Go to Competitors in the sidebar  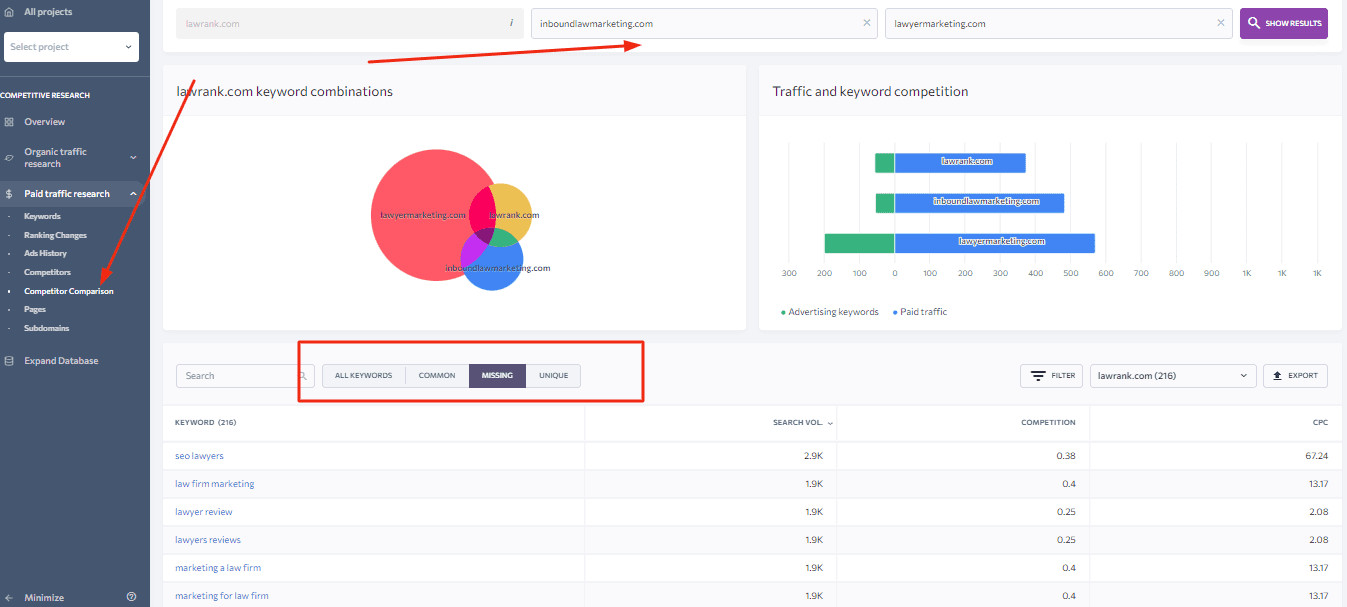pos(47,272)
